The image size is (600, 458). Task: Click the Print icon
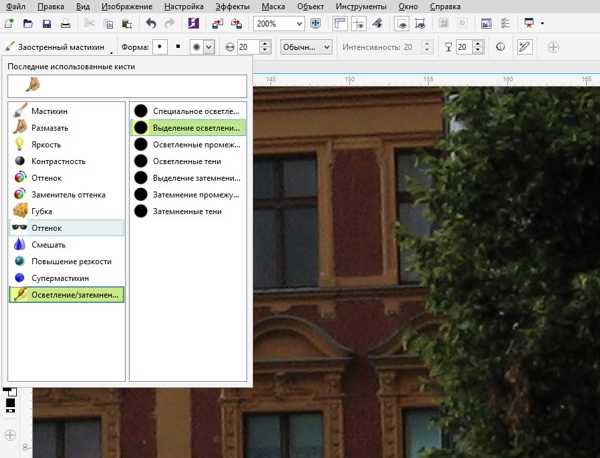pos(65,24)
